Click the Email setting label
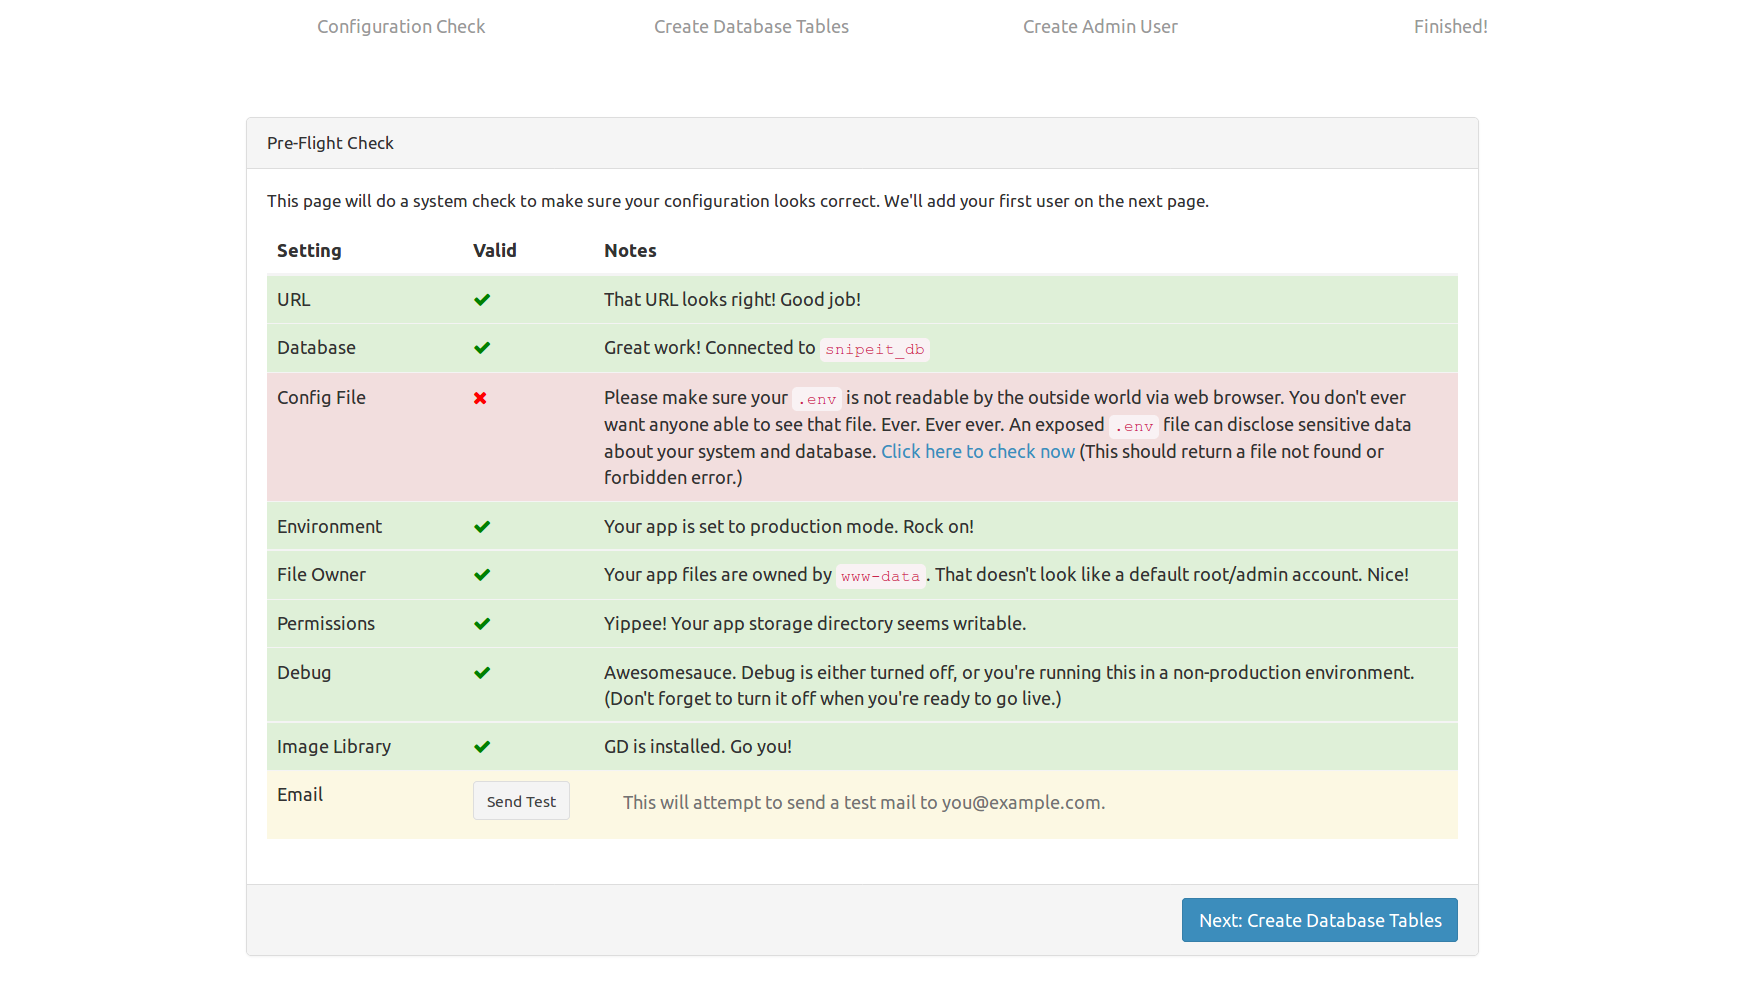Viewport: 1759px width, 981px height. tap(300, 795)
